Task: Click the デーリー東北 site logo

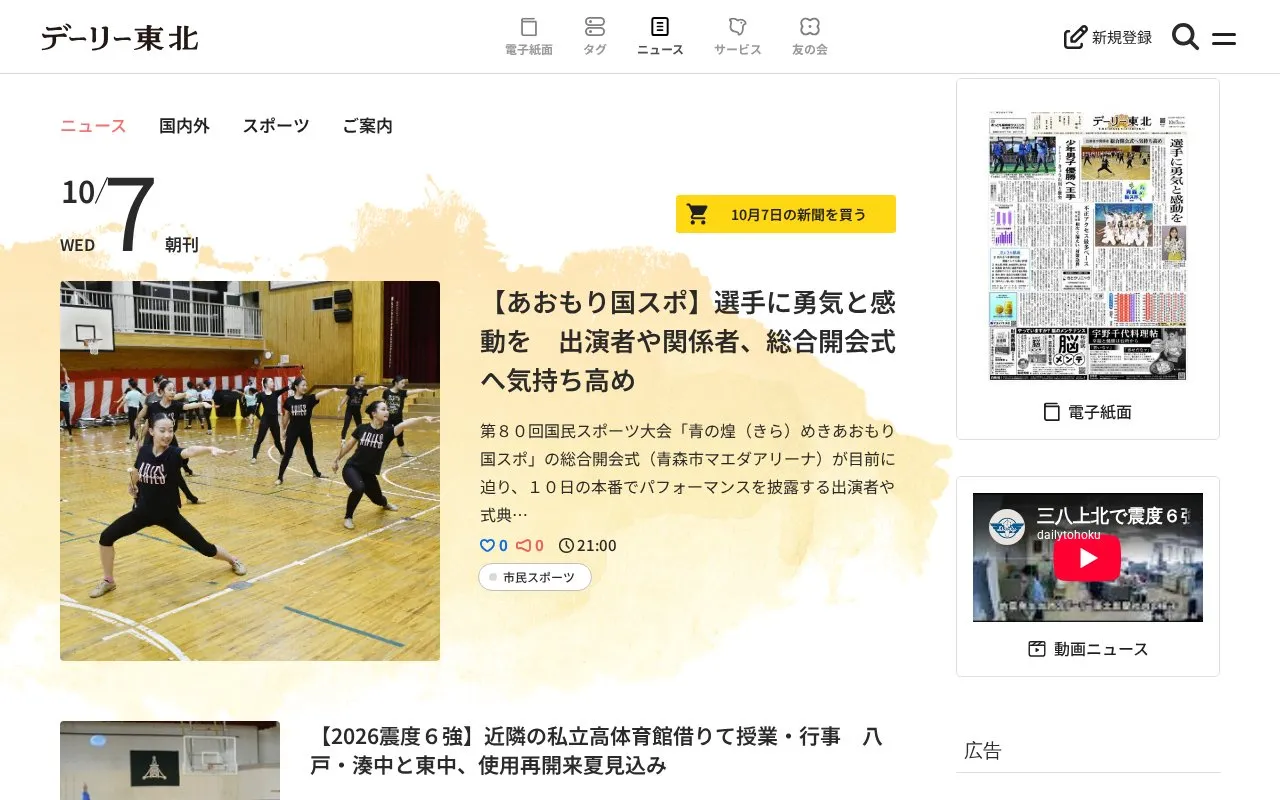Action: (119, 38)
